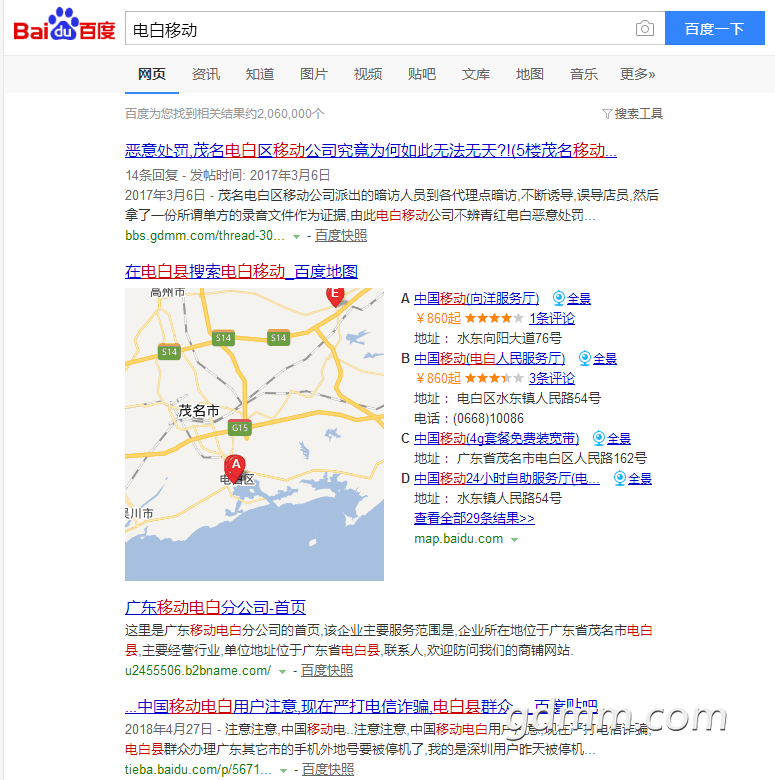Switch to the 知道 tab
This screenshot has width=775, height=780.
260,75
